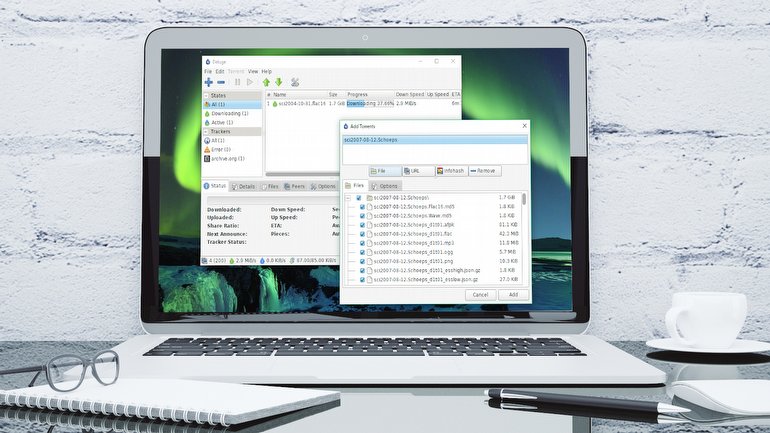This screenshot has width=770, height=433.
Task: Collapse the Trackers section in sidebar
Action: (x=207, y=131)
